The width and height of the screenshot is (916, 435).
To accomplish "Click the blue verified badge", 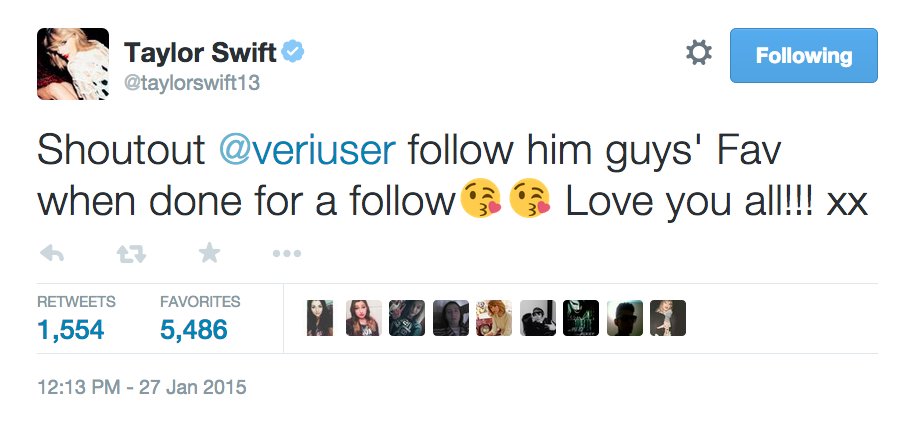I will (292, 51).
